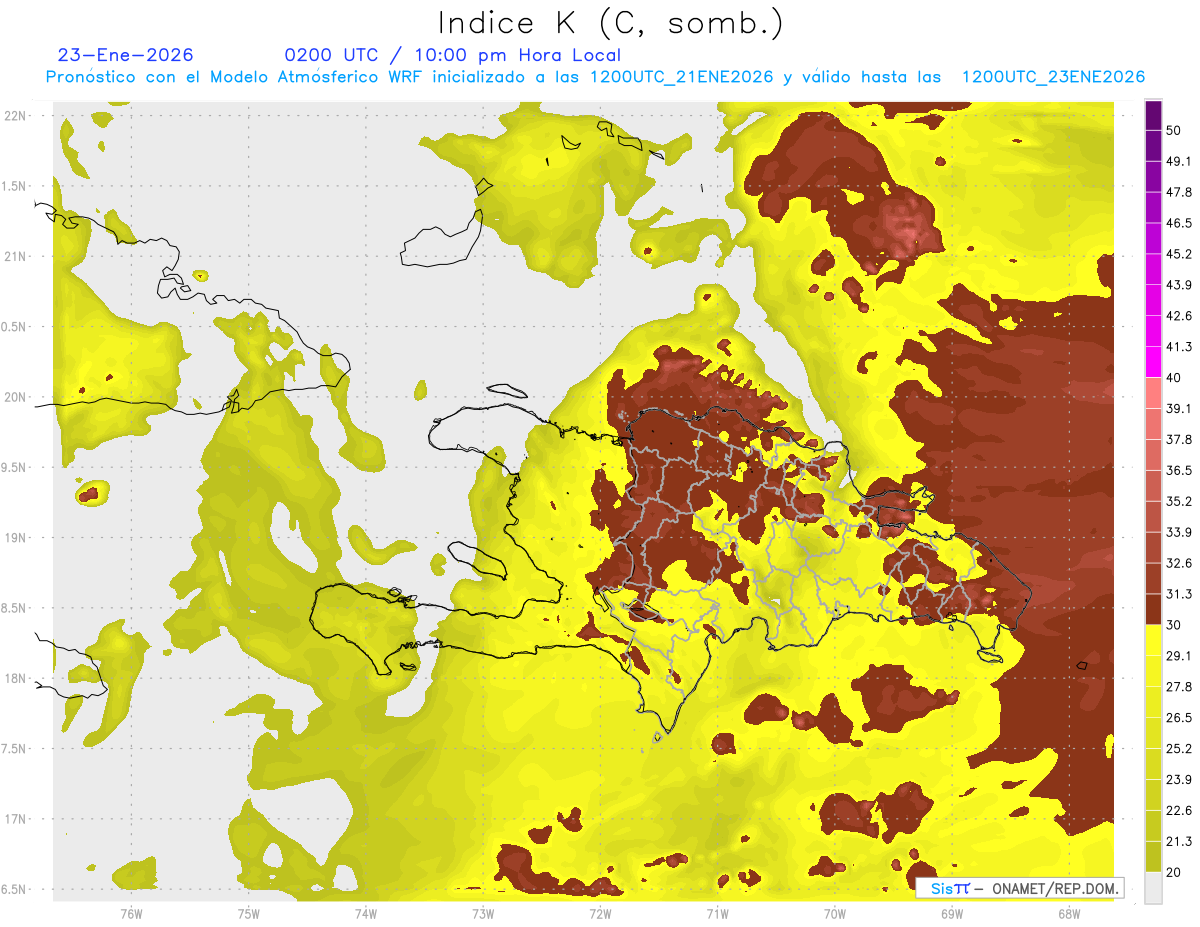1200x927 pixels.
Task: Click the legend value '23.9'
Action: pos(1179,780)
